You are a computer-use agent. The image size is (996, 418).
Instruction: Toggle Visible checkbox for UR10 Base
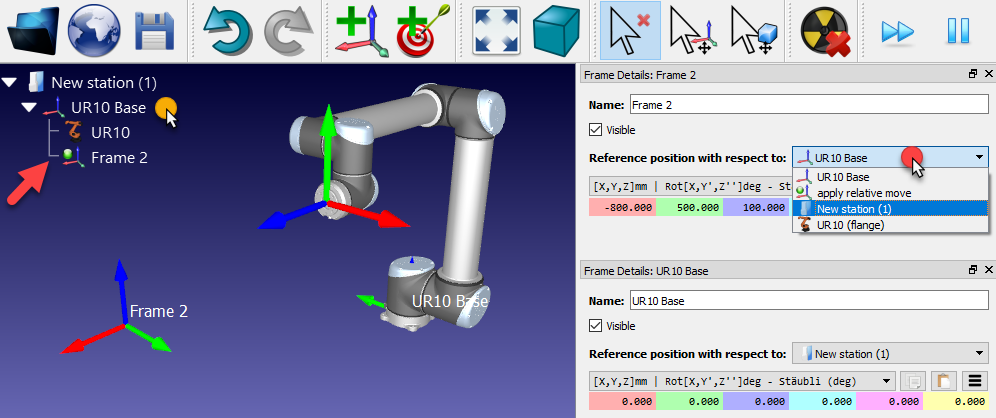(x=596, y=326)
